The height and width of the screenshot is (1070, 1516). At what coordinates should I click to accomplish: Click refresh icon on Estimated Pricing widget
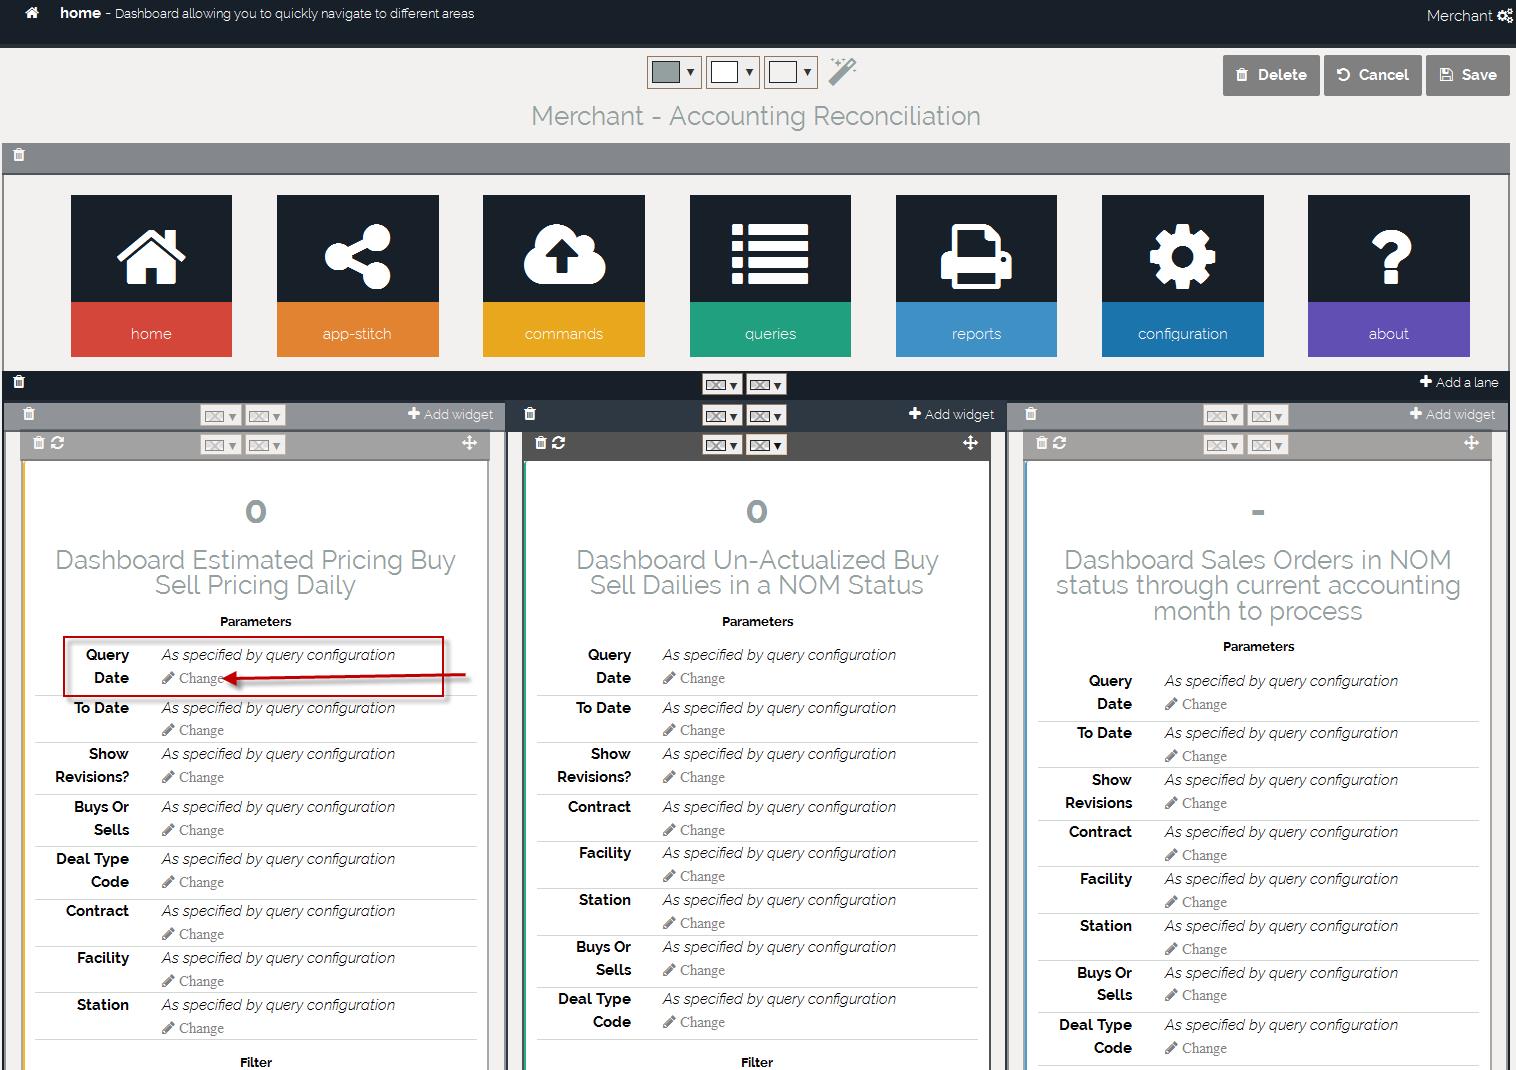pos(58,443)
